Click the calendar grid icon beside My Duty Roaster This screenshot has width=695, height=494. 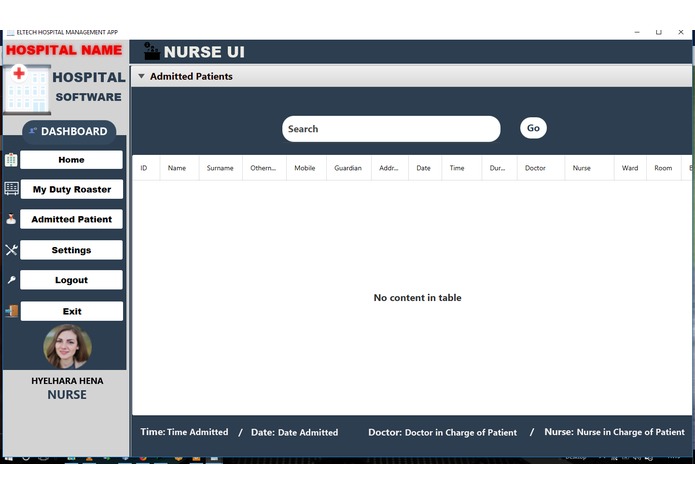12,189
